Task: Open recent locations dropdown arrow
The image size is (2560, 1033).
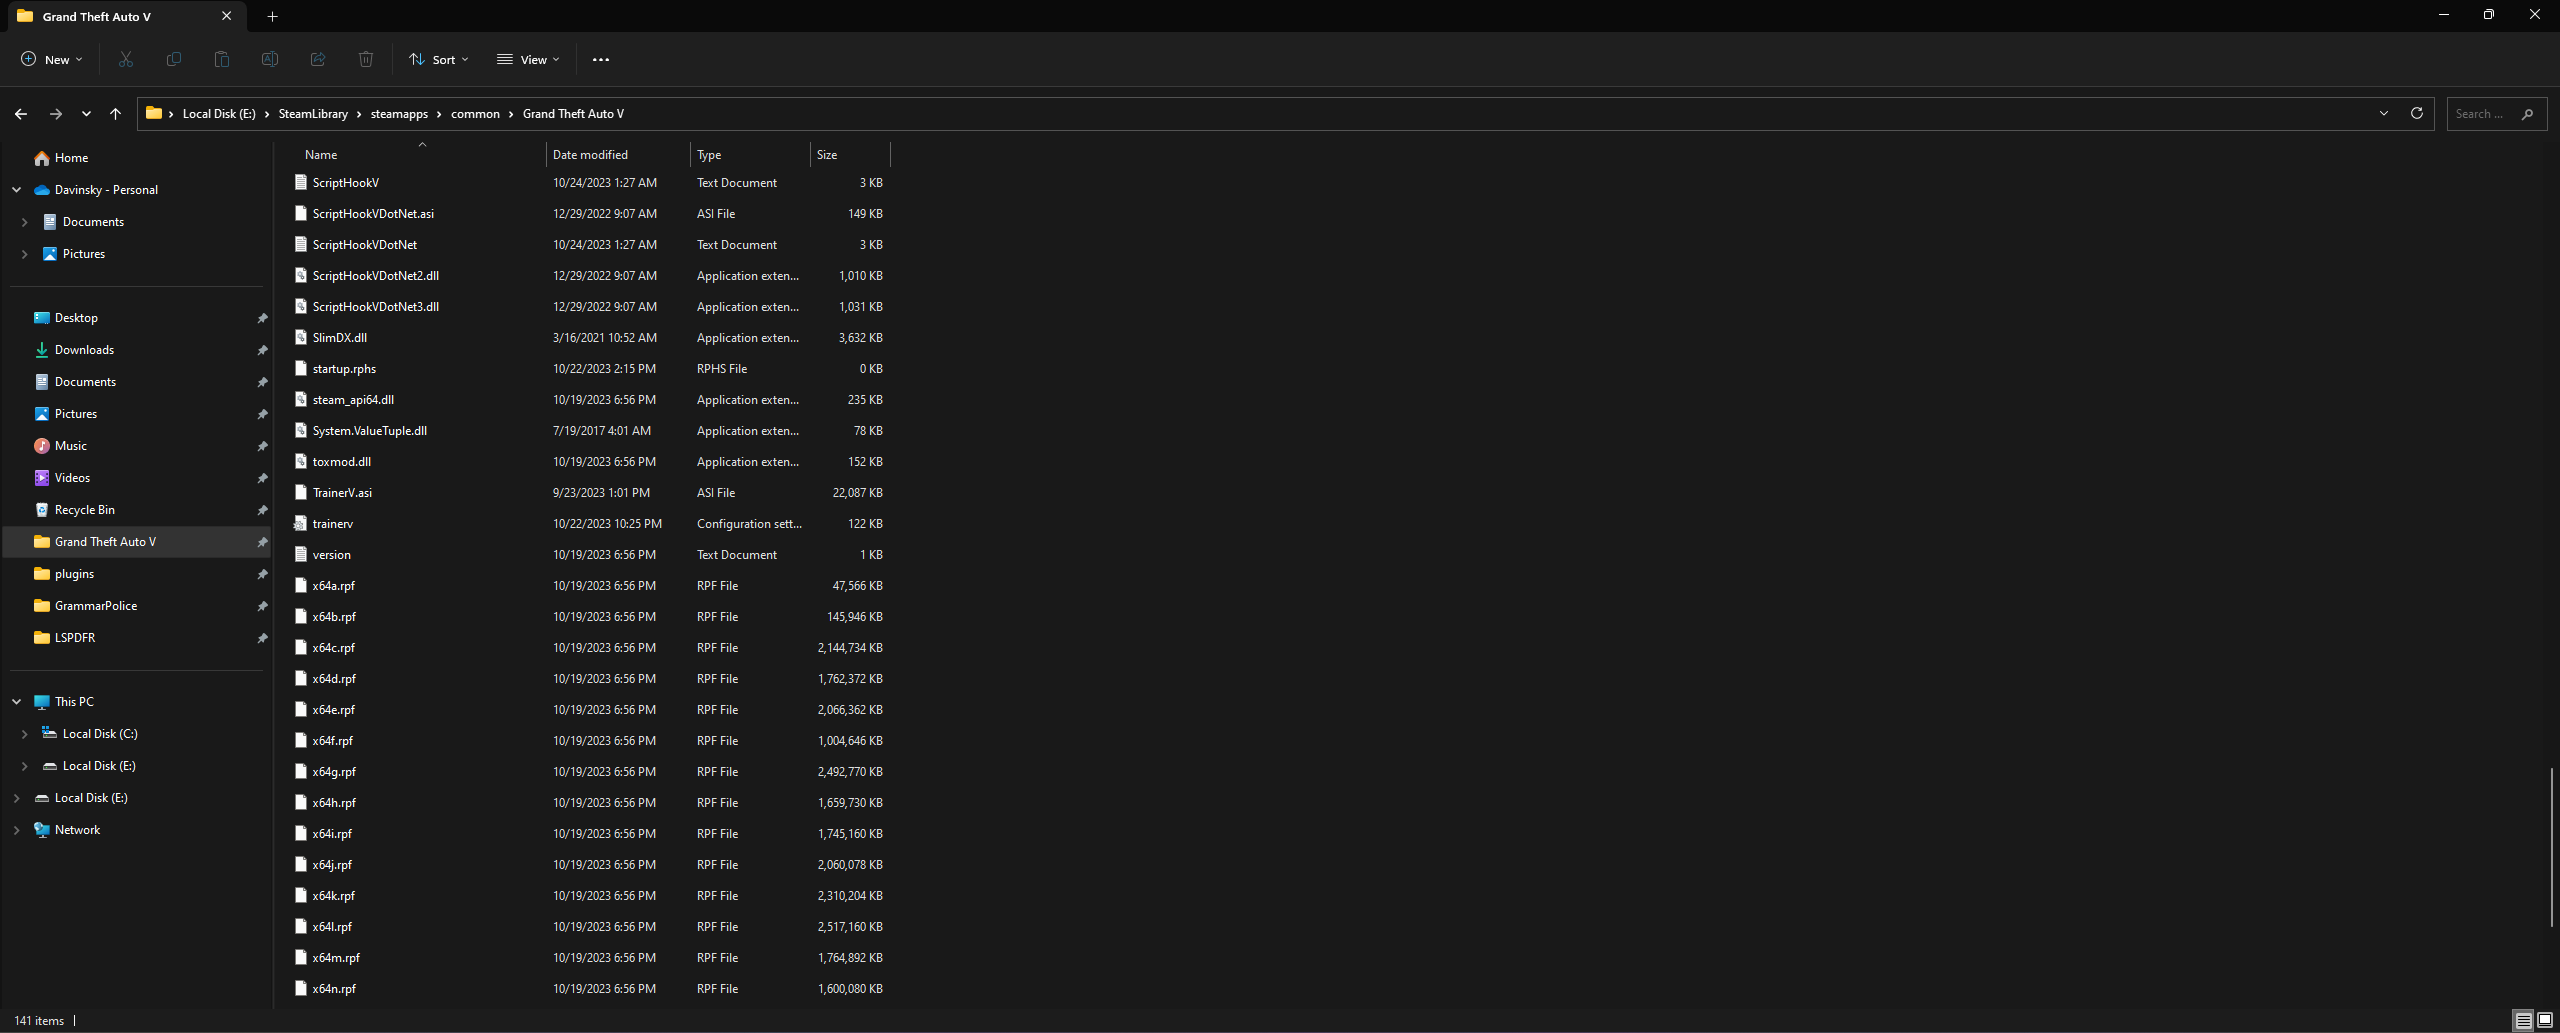Action: pos(86,114)
